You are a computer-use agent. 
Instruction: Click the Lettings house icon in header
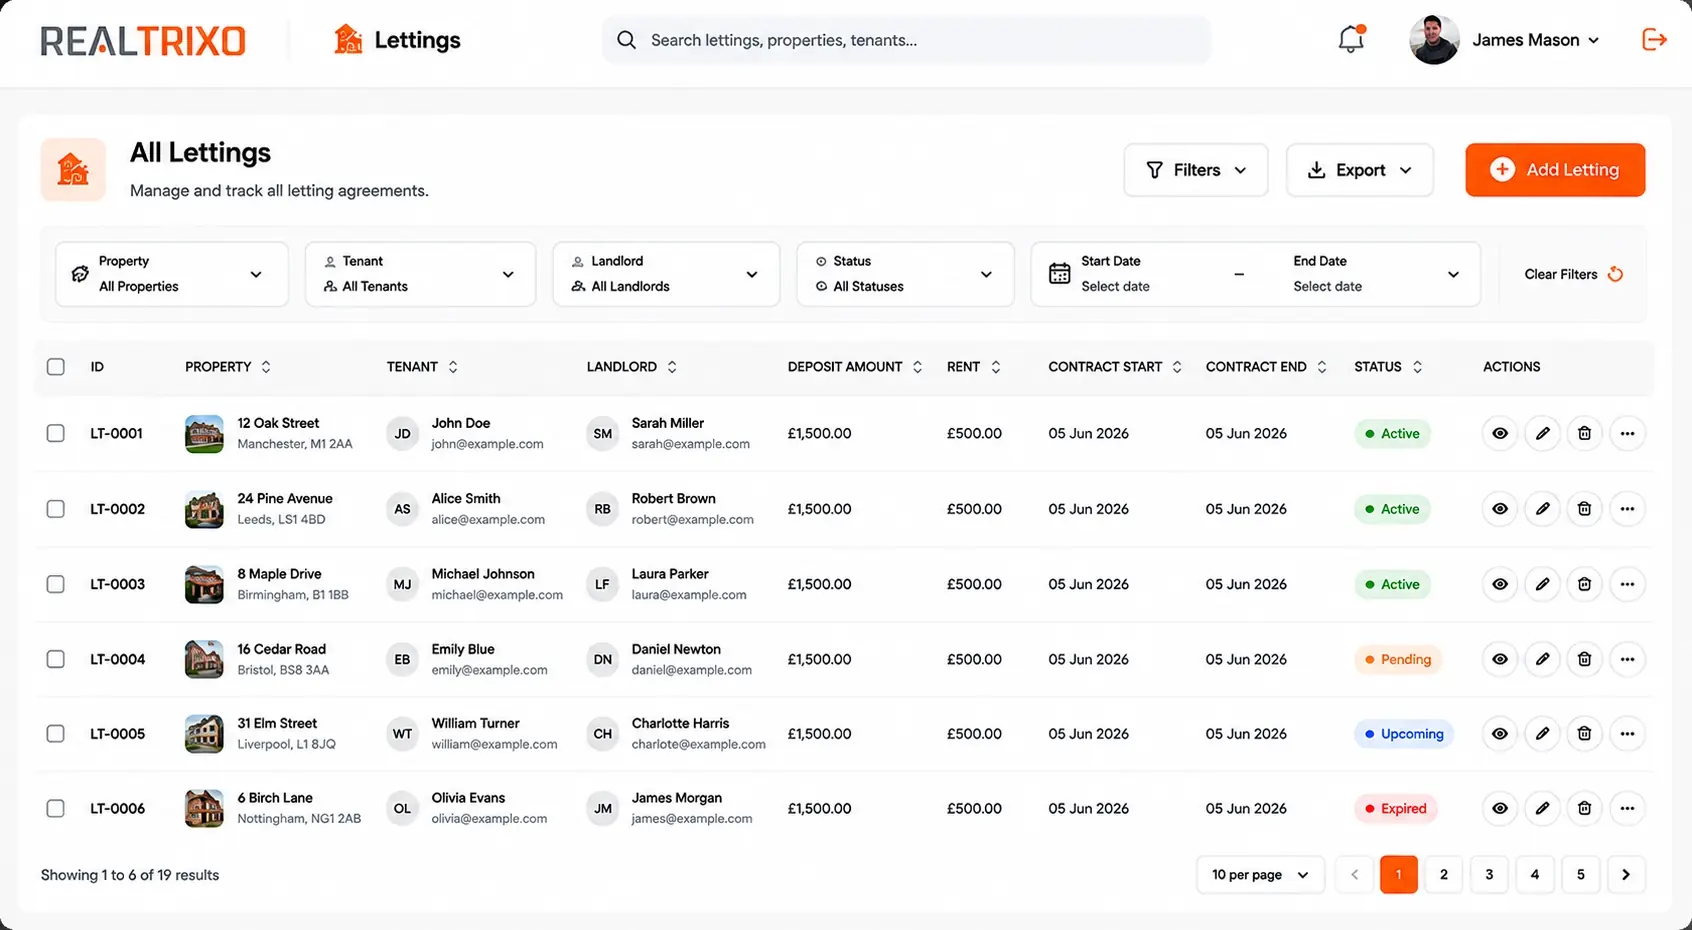(x=348, y=39)
